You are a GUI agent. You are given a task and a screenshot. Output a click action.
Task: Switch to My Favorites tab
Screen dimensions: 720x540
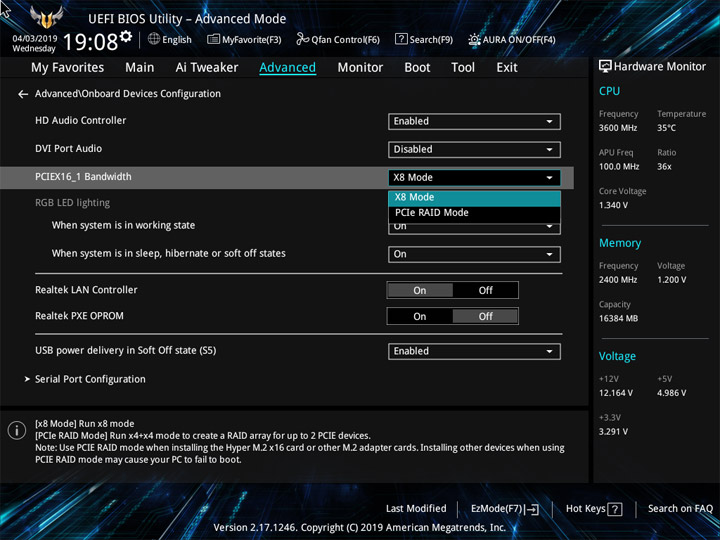point(68,68)
